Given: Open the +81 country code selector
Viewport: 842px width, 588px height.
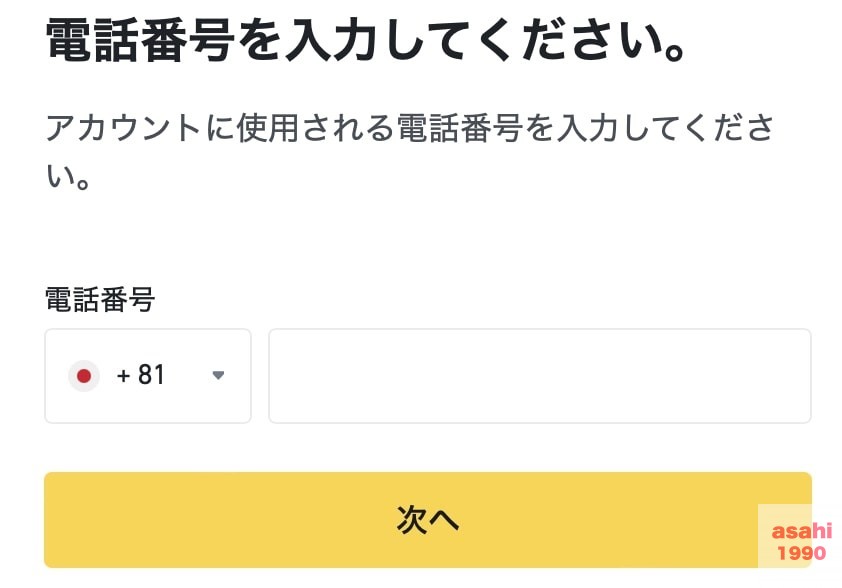Looking at the screenshot, I should pos(148,376).
